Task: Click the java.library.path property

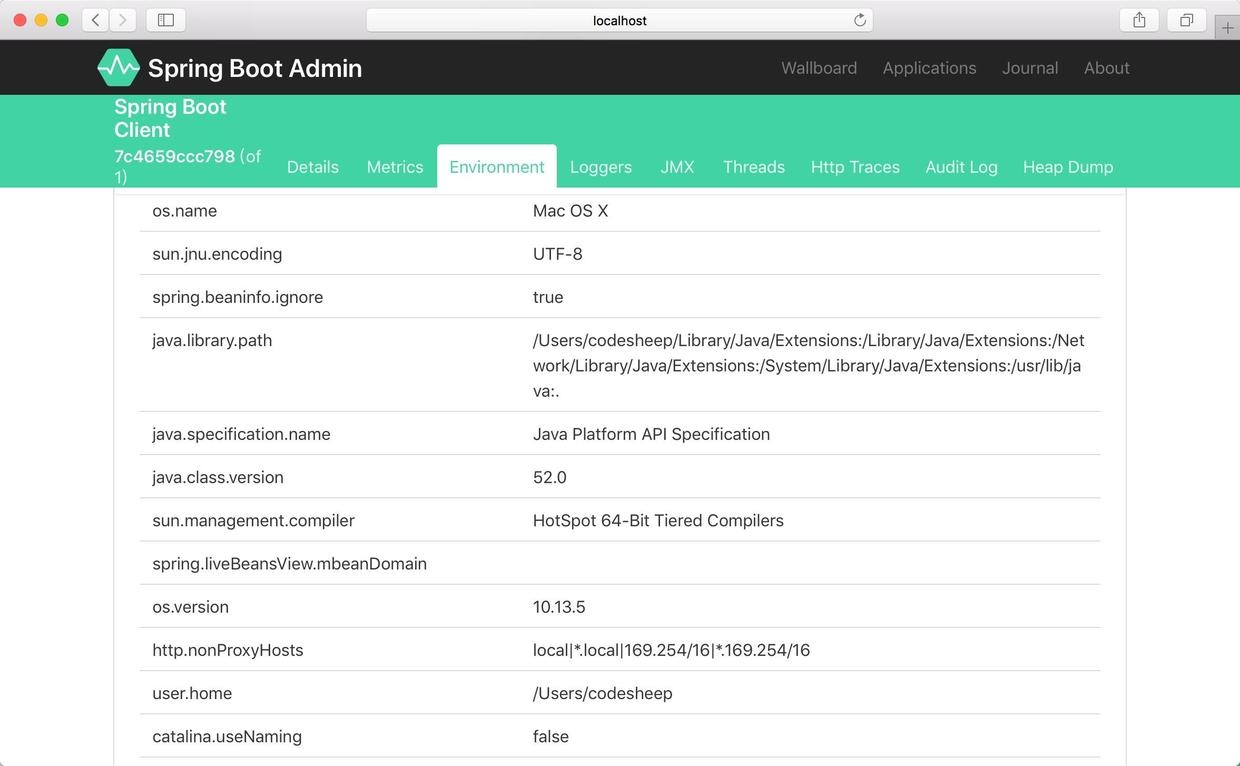Action: 212,340
